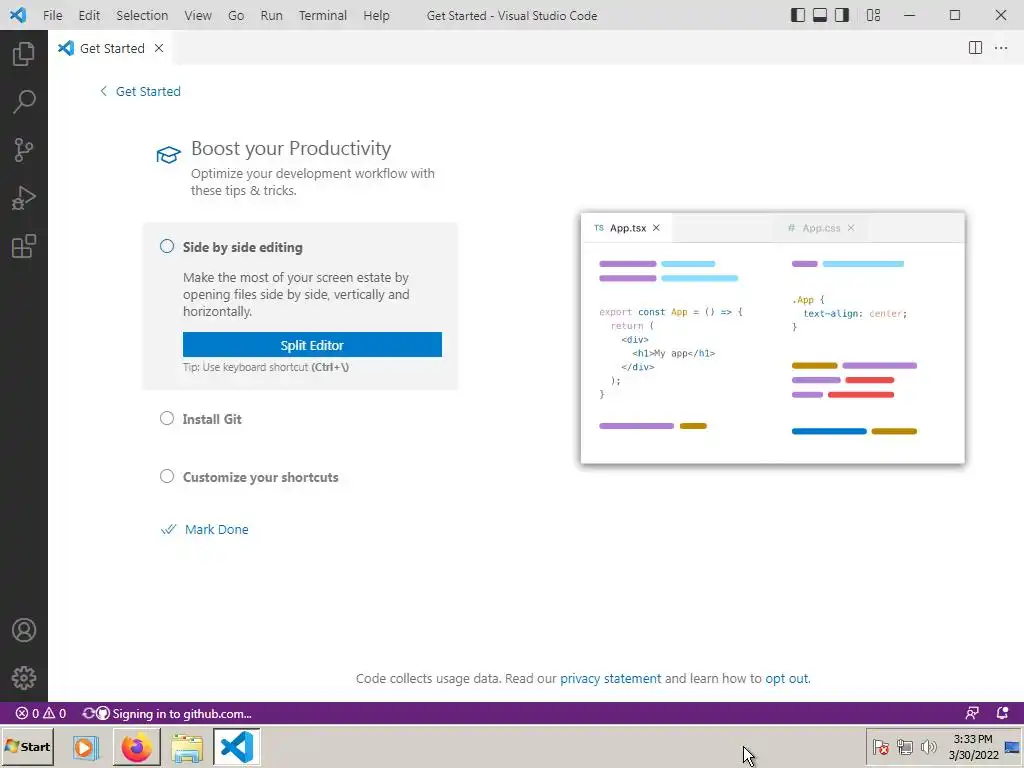
Task: Select the Install Git step circle
Action: (x=167, y=418)
